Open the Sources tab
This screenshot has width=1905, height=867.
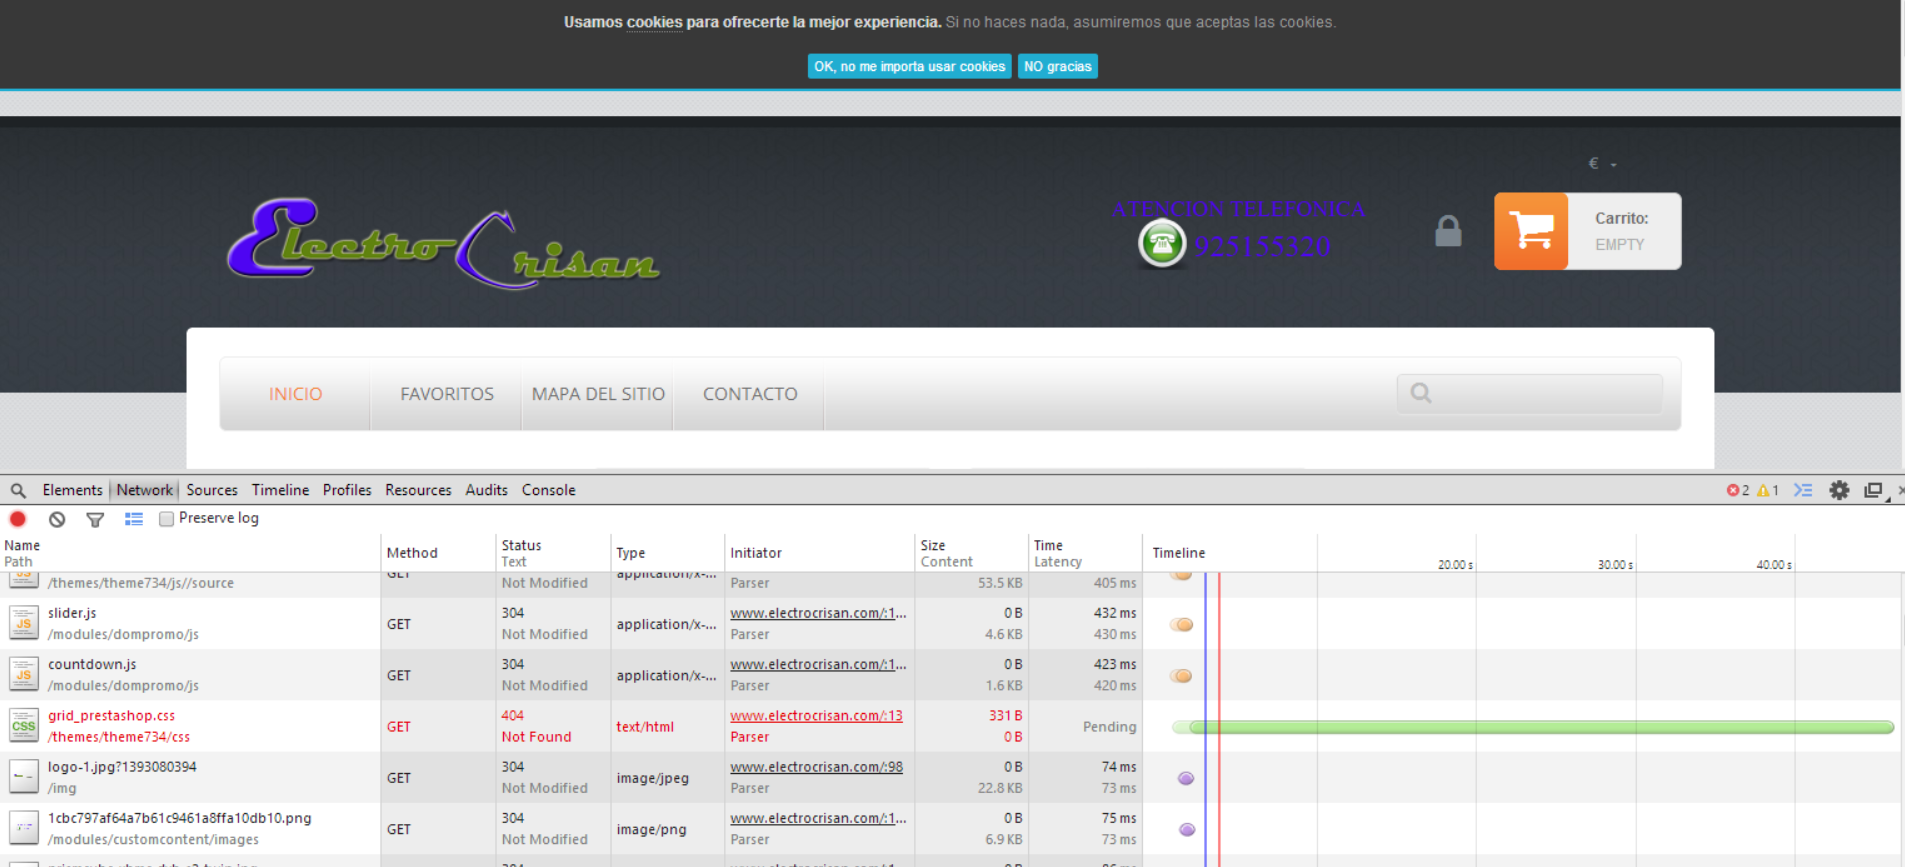(212, 490)
